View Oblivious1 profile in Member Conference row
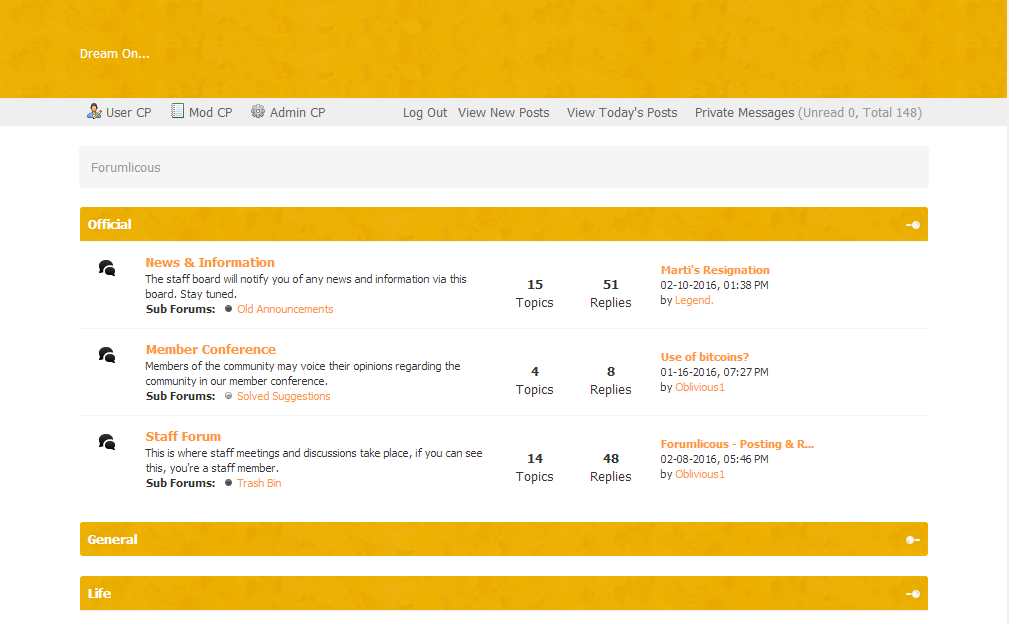This screenshot has height=623, width=1009. coord(699,387)
